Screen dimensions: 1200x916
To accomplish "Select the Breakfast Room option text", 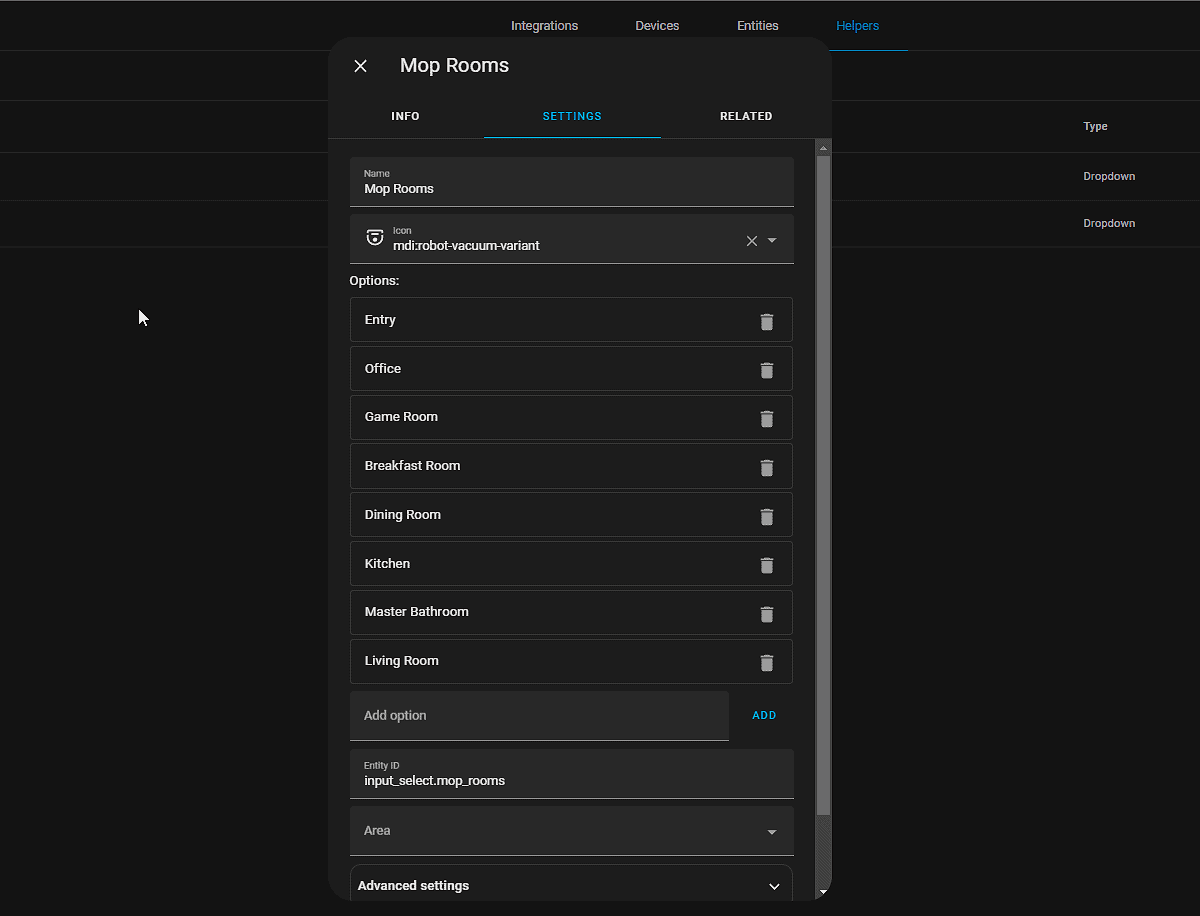I will click(412, 466).
